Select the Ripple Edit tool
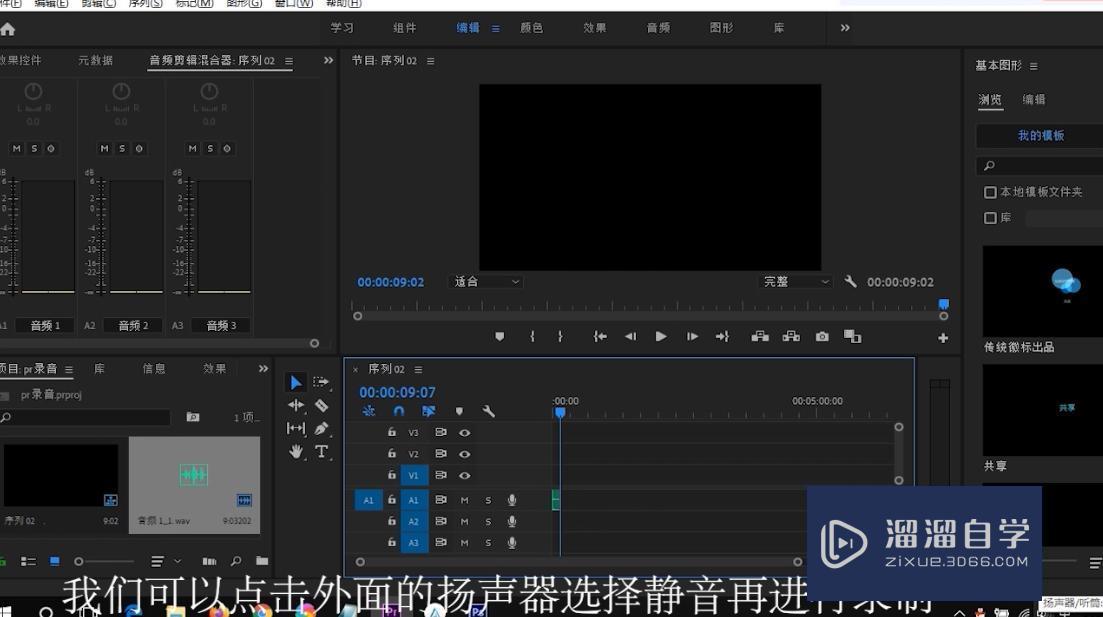 [x=296, y=405]
